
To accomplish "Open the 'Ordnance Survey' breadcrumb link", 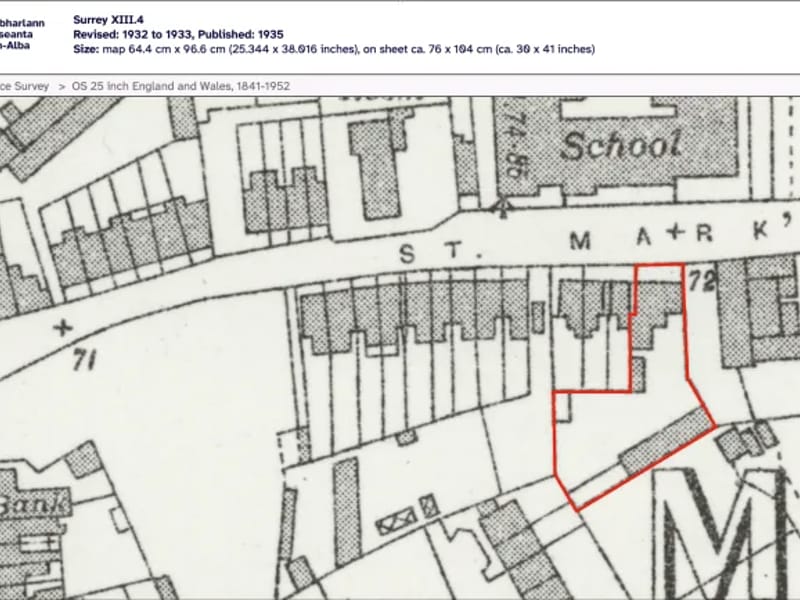I will (x=24, y=86).
